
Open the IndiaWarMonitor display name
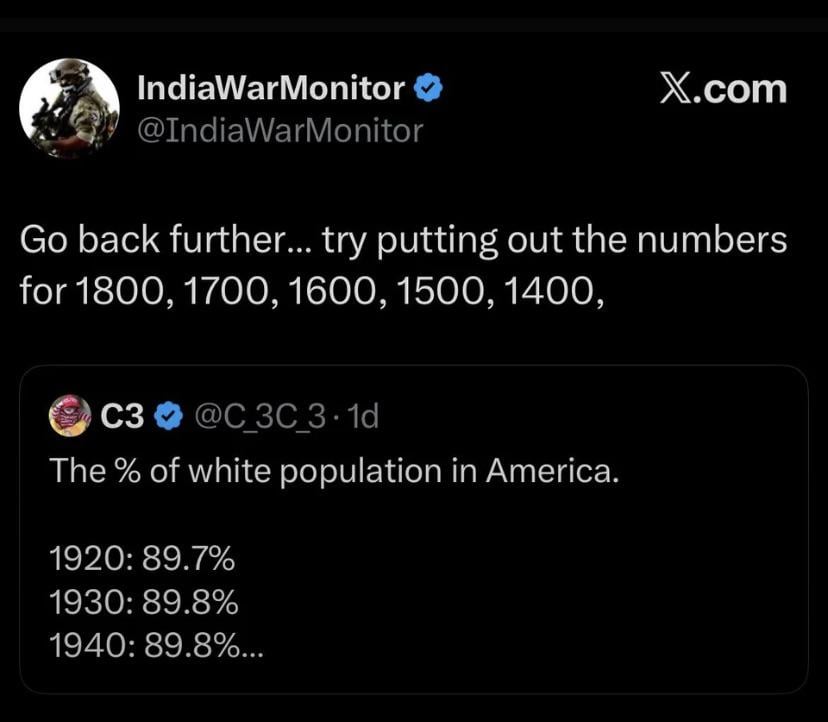[x=270, y=89]
